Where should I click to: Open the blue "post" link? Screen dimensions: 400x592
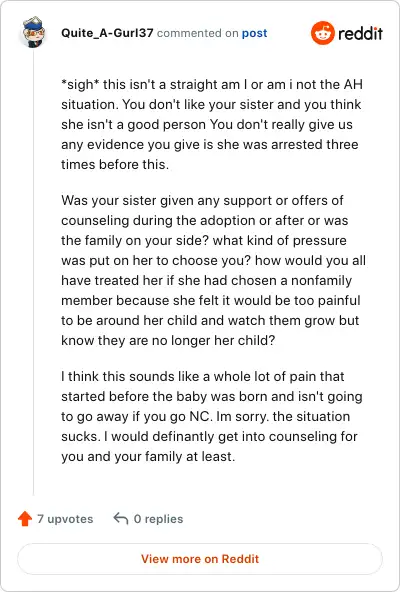(255, 33)
